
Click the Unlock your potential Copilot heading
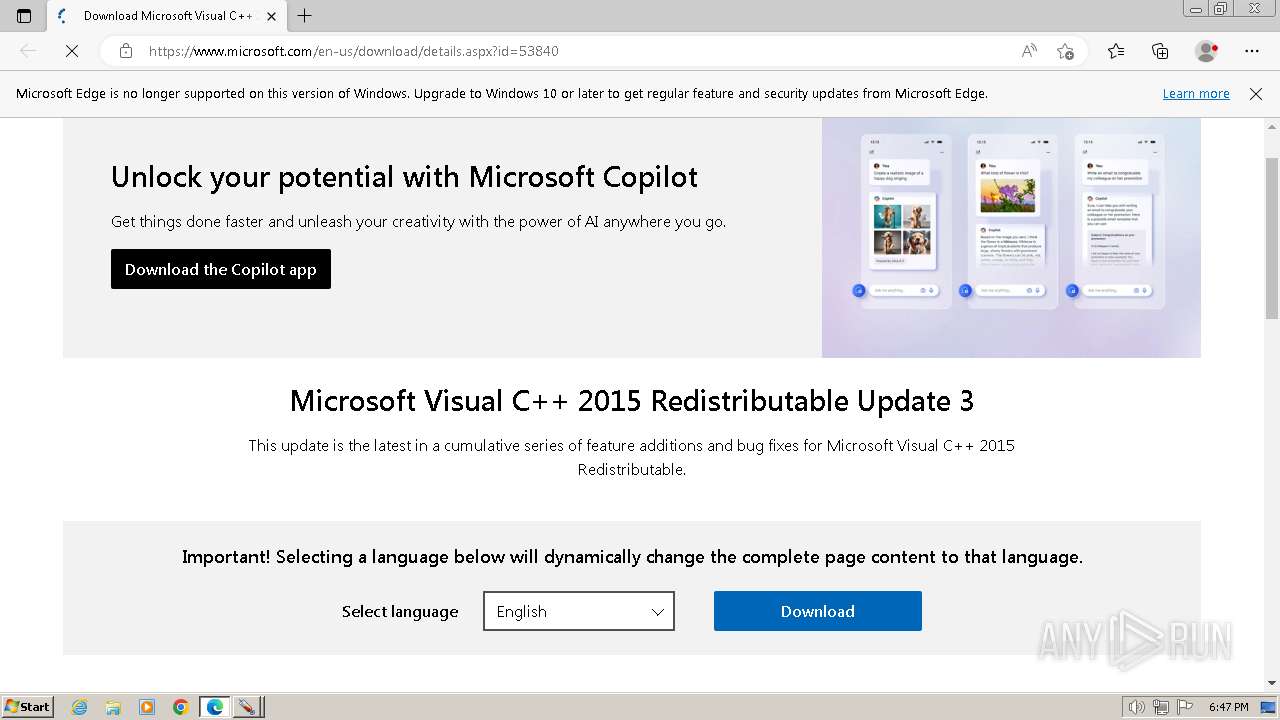(x=404, y=177)
